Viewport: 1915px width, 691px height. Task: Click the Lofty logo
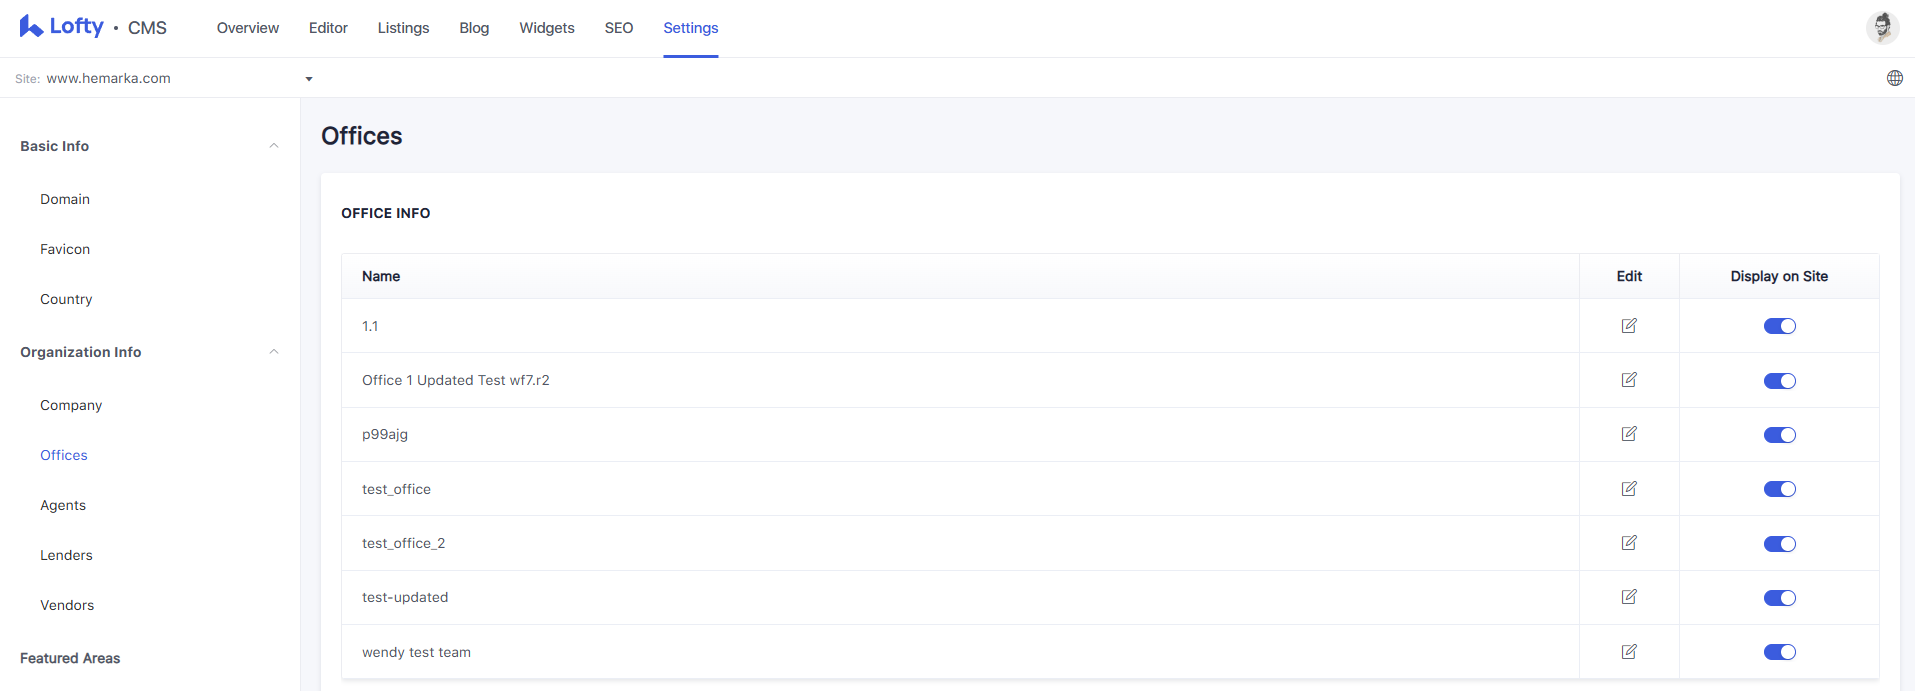pos(61,27)
